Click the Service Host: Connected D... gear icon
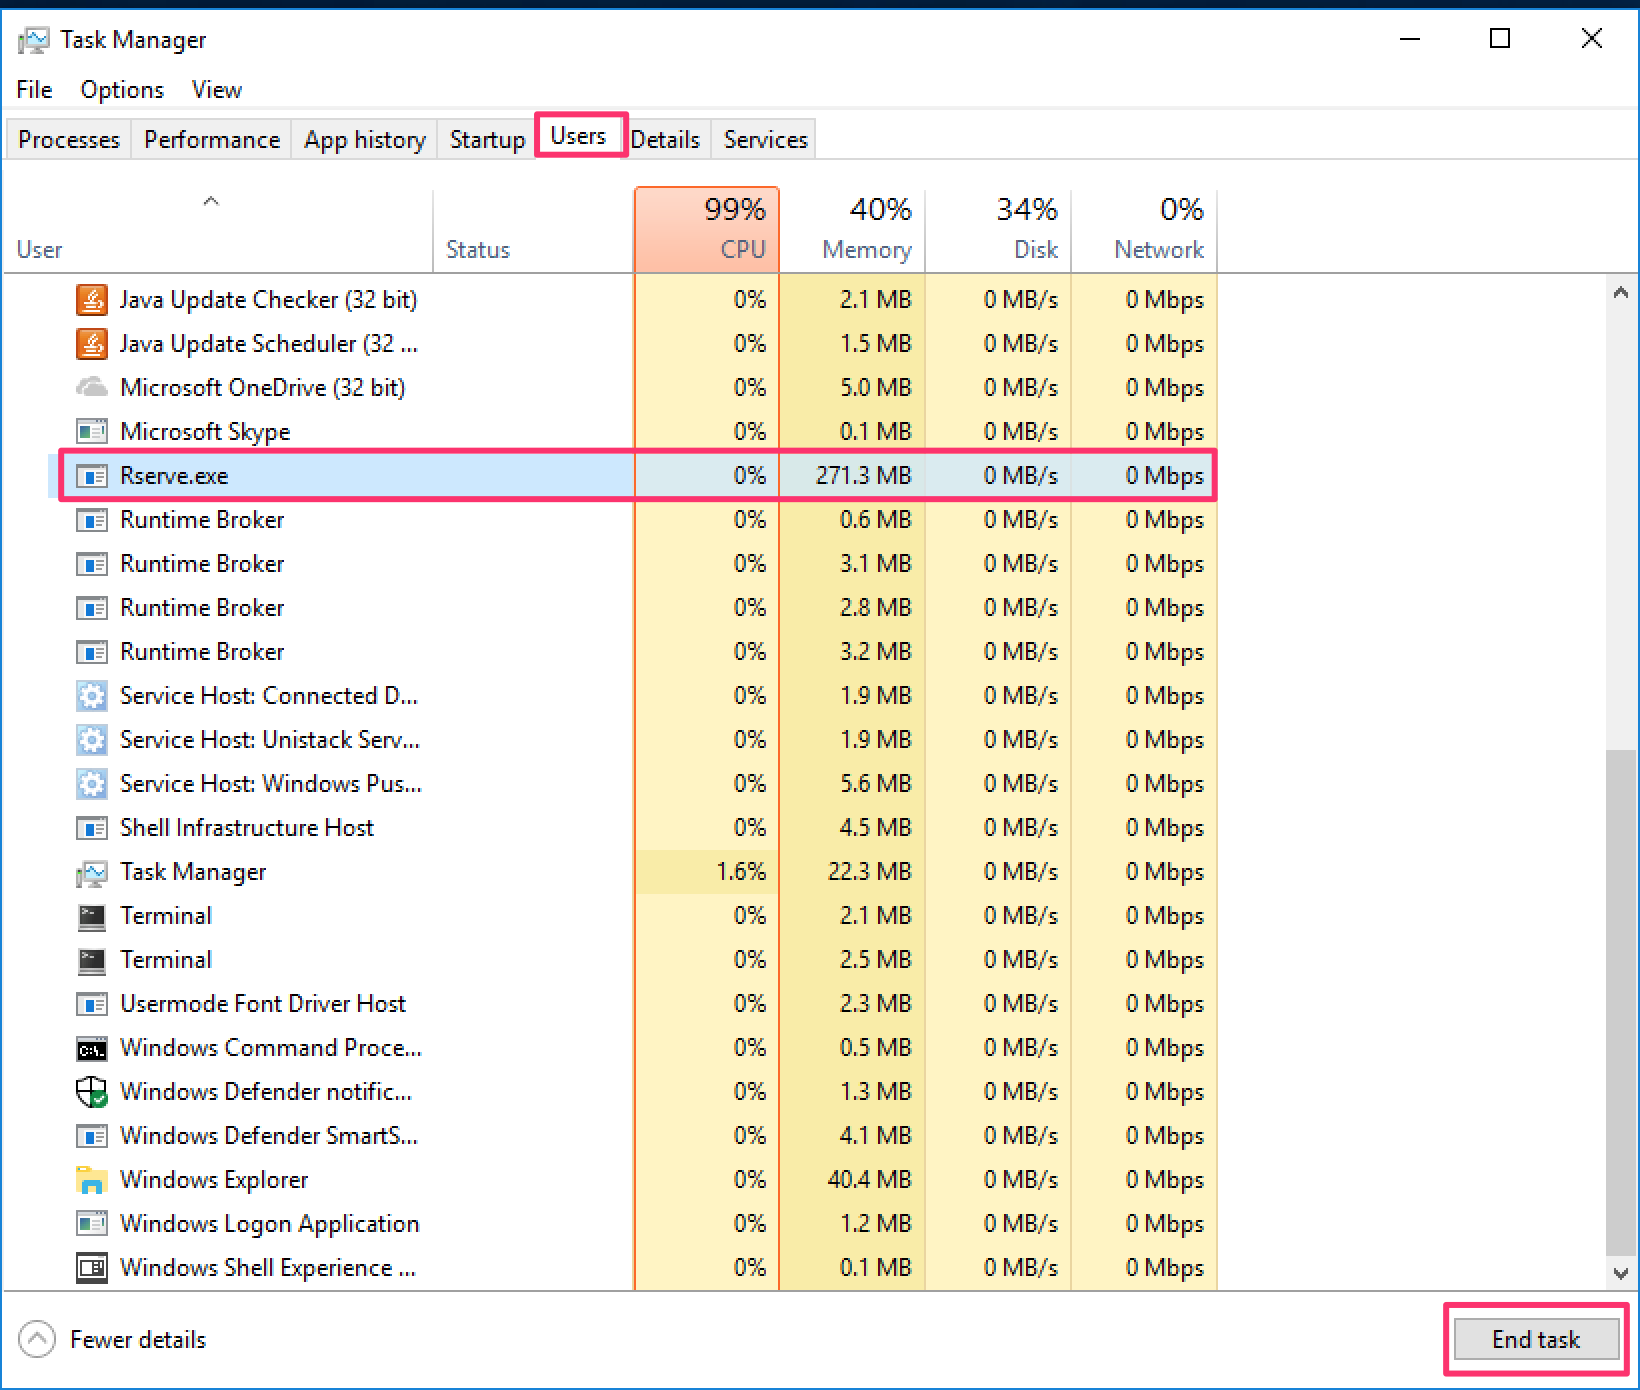This screenshot has width=1640, height=1390. [x=92, y=696]
